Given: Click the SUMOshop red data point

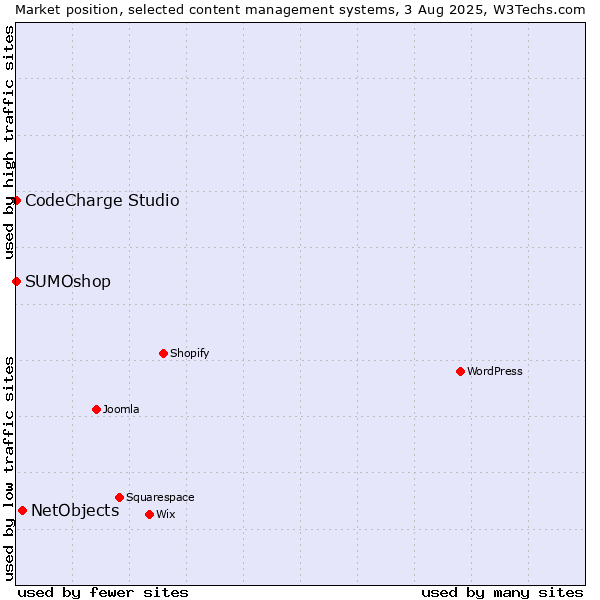Looking at the screenshot, I should click(x=16, y=282).
